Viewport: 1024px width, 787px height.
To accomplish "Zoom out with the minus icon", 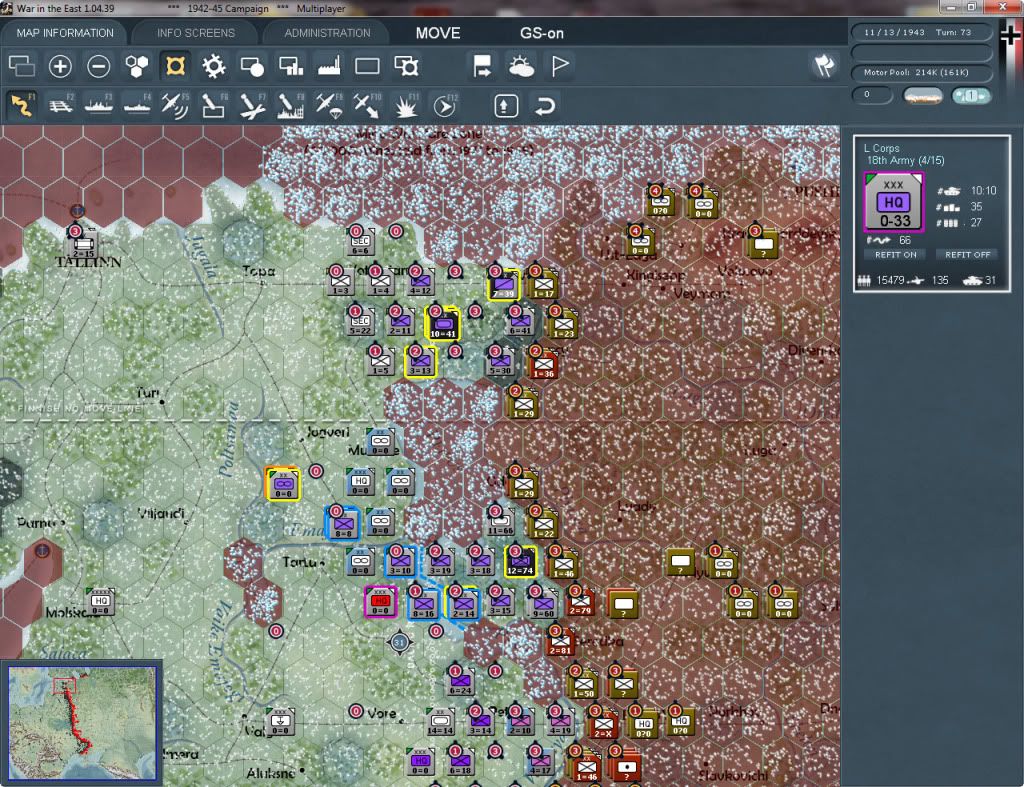I will [99, 66].
